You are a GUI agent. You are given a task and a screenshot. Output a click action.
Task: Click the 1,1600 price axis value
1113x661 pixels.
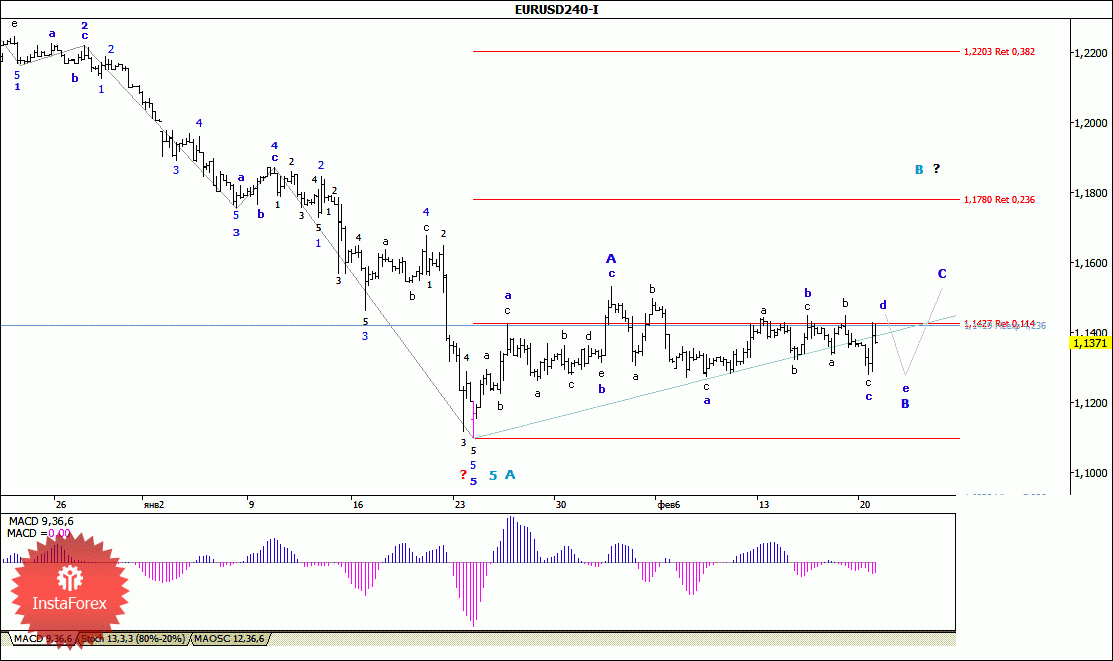[1090, 263]
